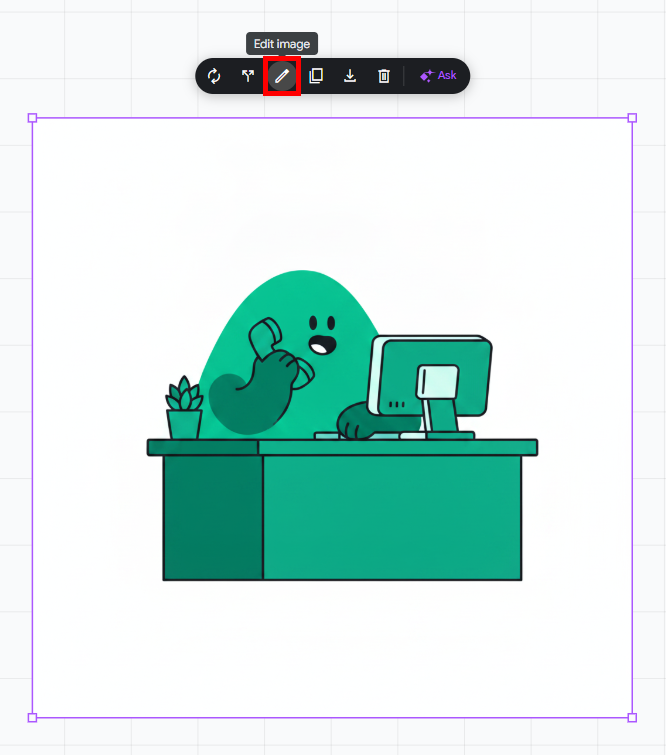The image size is (666, 755).
Task: Download the selected image
Action: pos(350,76)
